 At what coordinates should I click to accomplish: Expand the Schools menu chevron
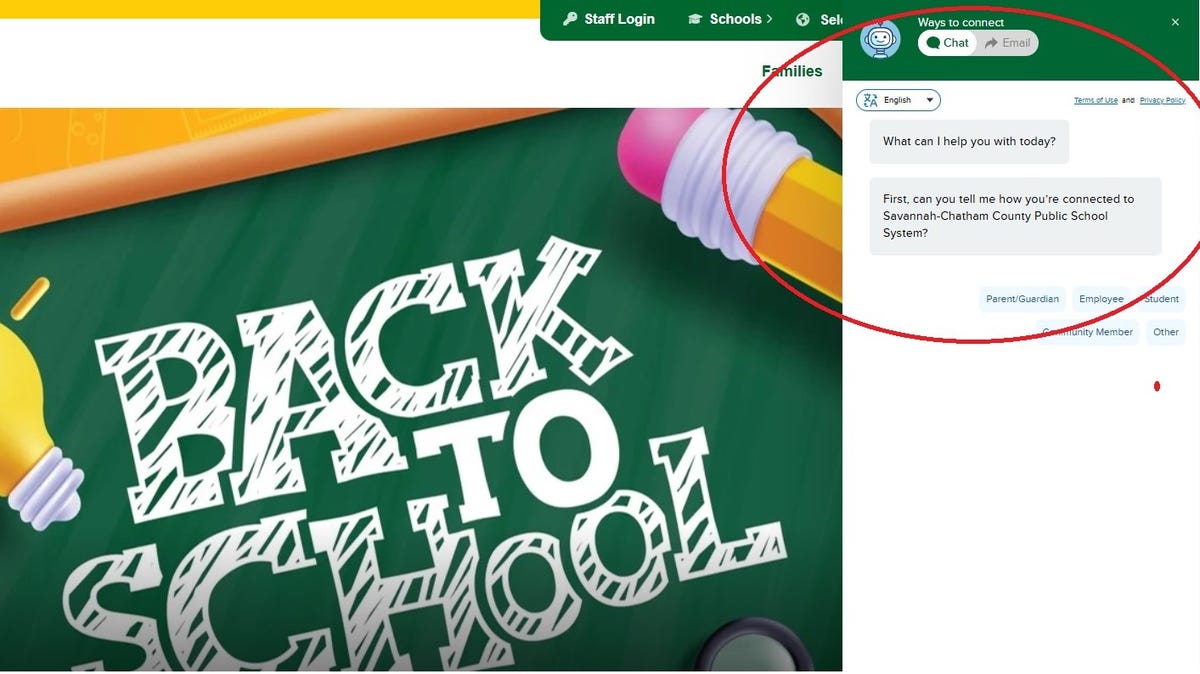[x=770, y=19]
